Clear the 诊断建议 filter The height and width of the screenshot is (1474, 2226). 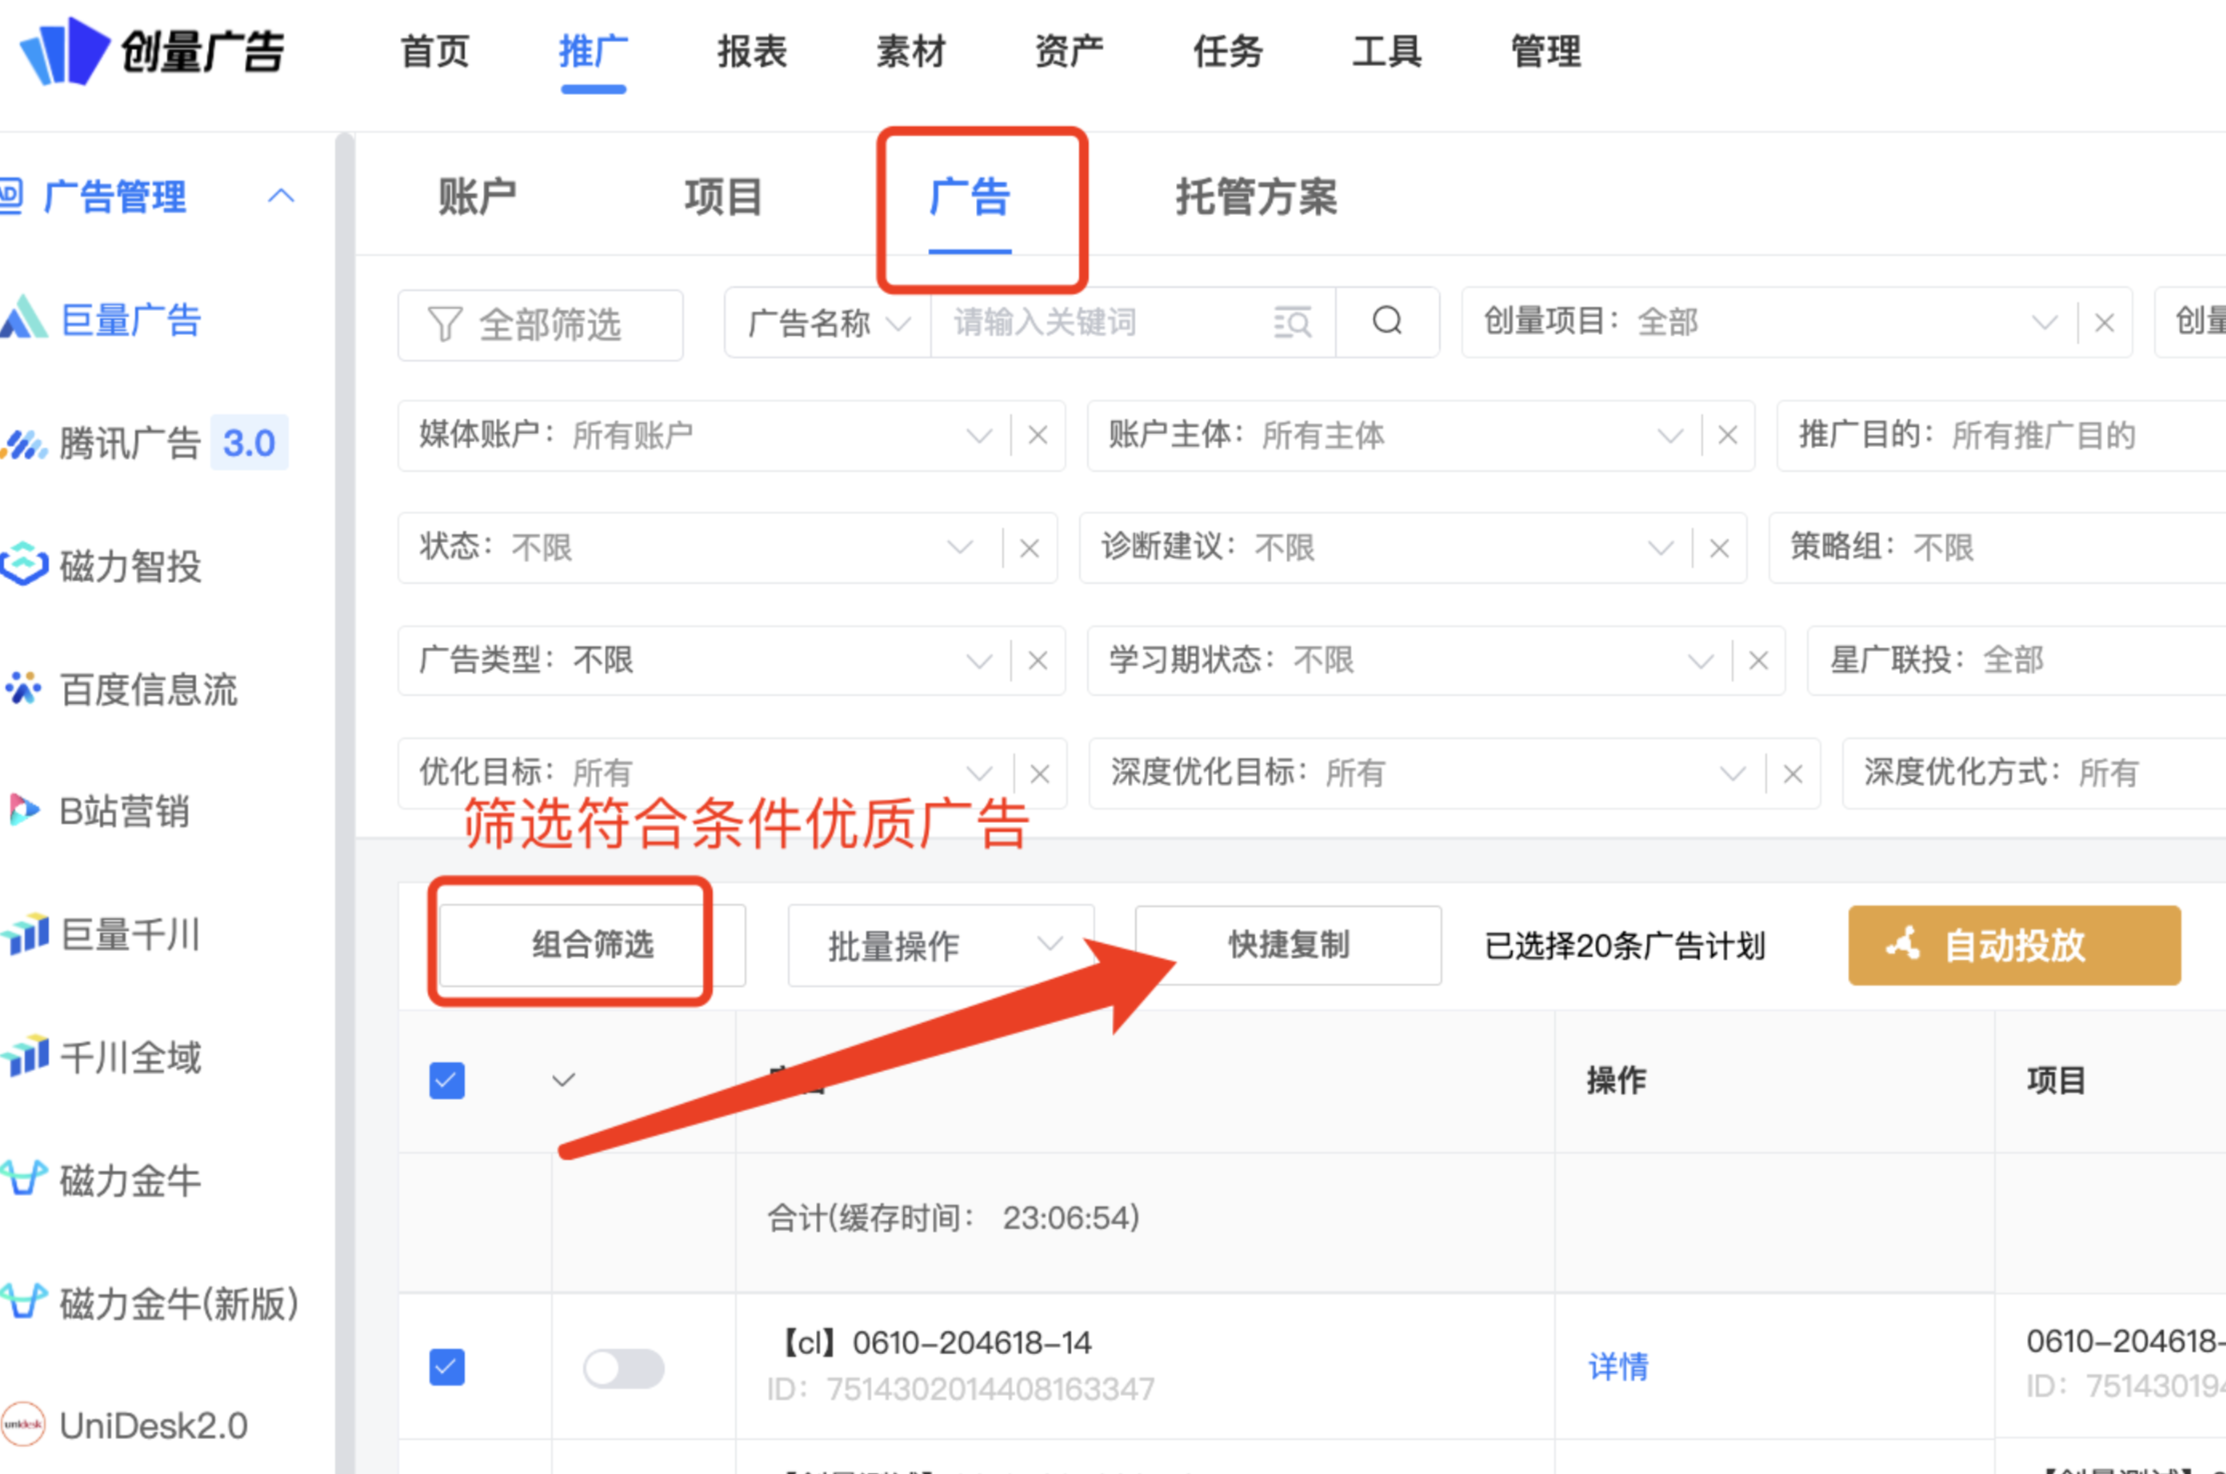point(1719,548)
